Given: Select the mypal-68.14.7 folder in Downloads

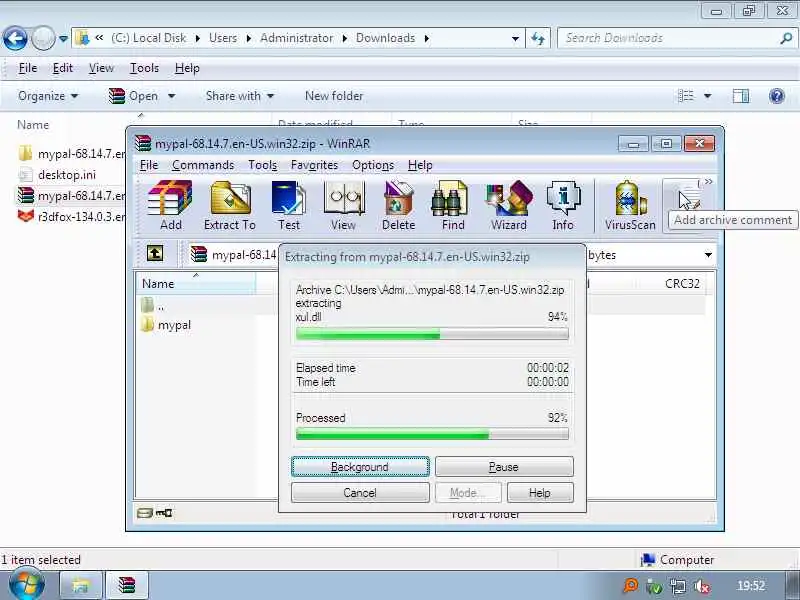Looking at the screenshot, I should [71, 154].
